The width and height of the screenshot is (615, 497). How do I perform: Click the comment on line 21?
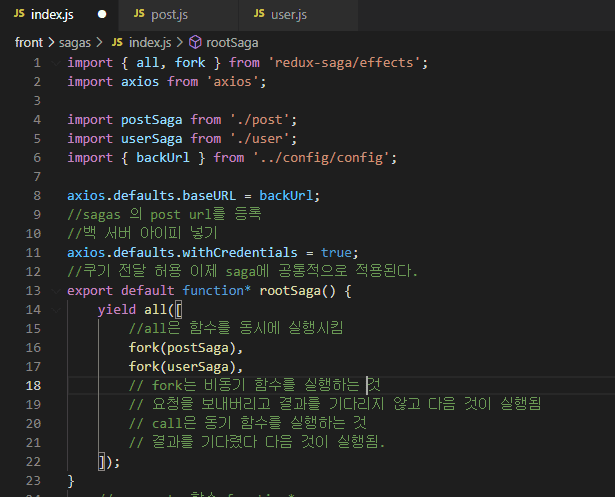[257, 442]
